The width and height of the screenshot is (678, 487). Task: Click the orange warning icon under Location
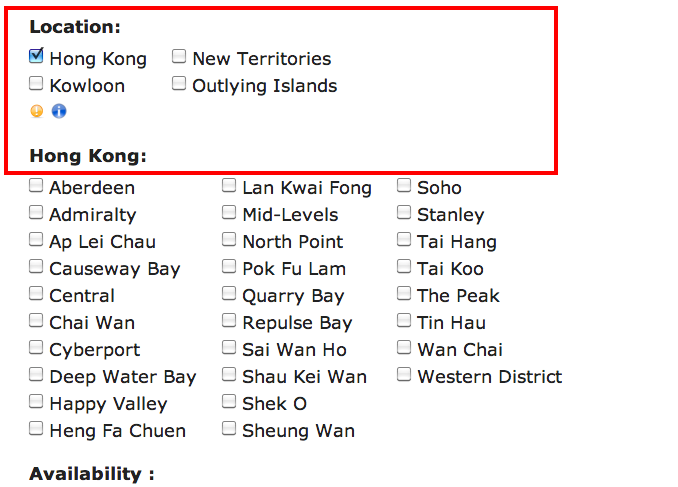click(x=37, y=111)
